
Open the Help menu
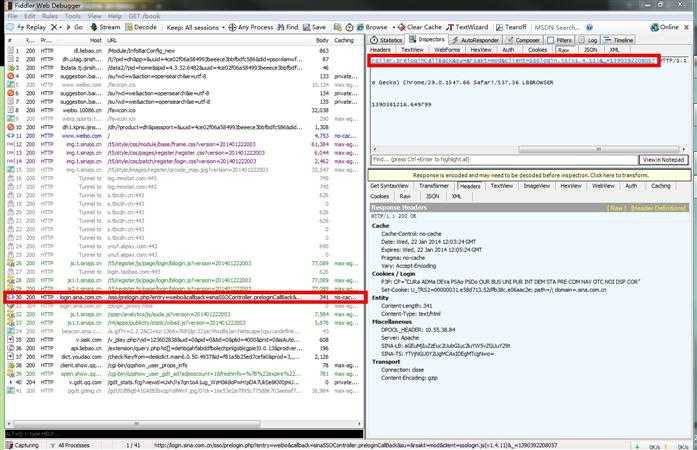click(114, 16)
